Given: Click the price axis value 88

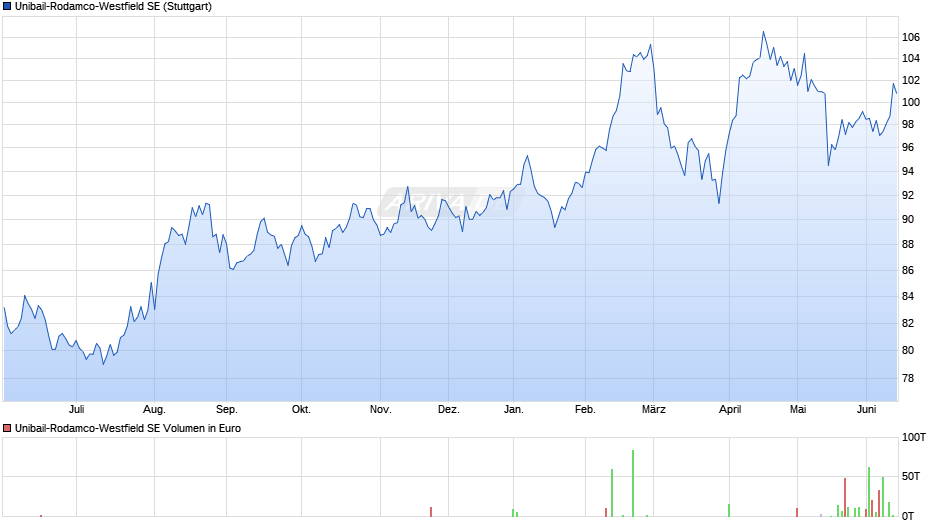Looking at the screenshot, I should tap(908, 245).
